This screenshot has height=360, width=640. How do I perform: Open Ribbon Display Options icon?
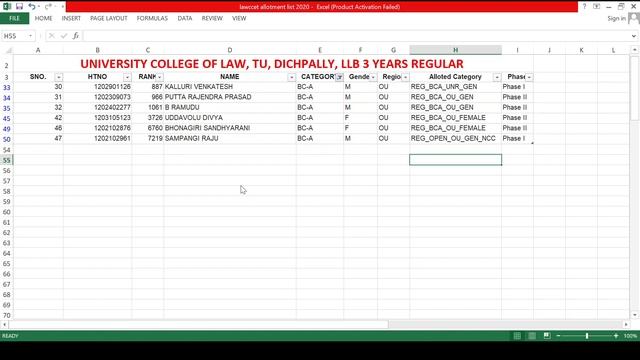pos(596,7)
